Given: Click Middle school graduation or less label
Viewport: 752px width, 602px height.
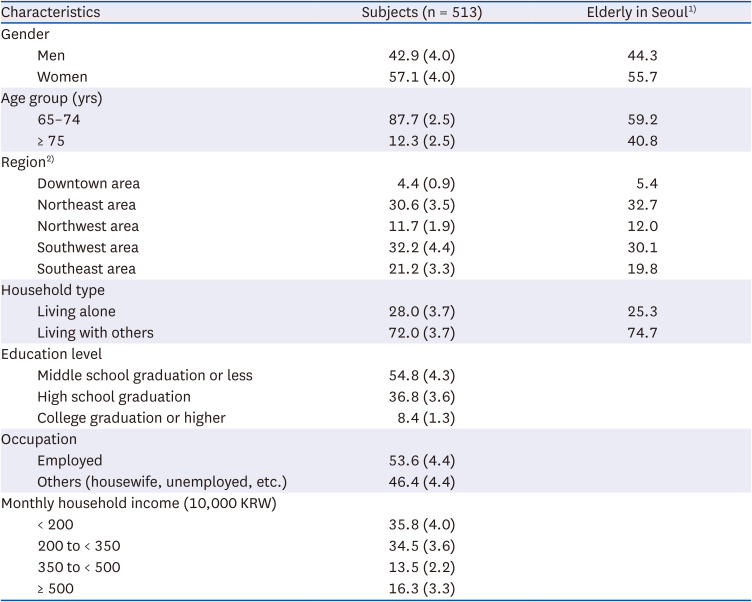Looking at the screenshot, I should (145, 375).
